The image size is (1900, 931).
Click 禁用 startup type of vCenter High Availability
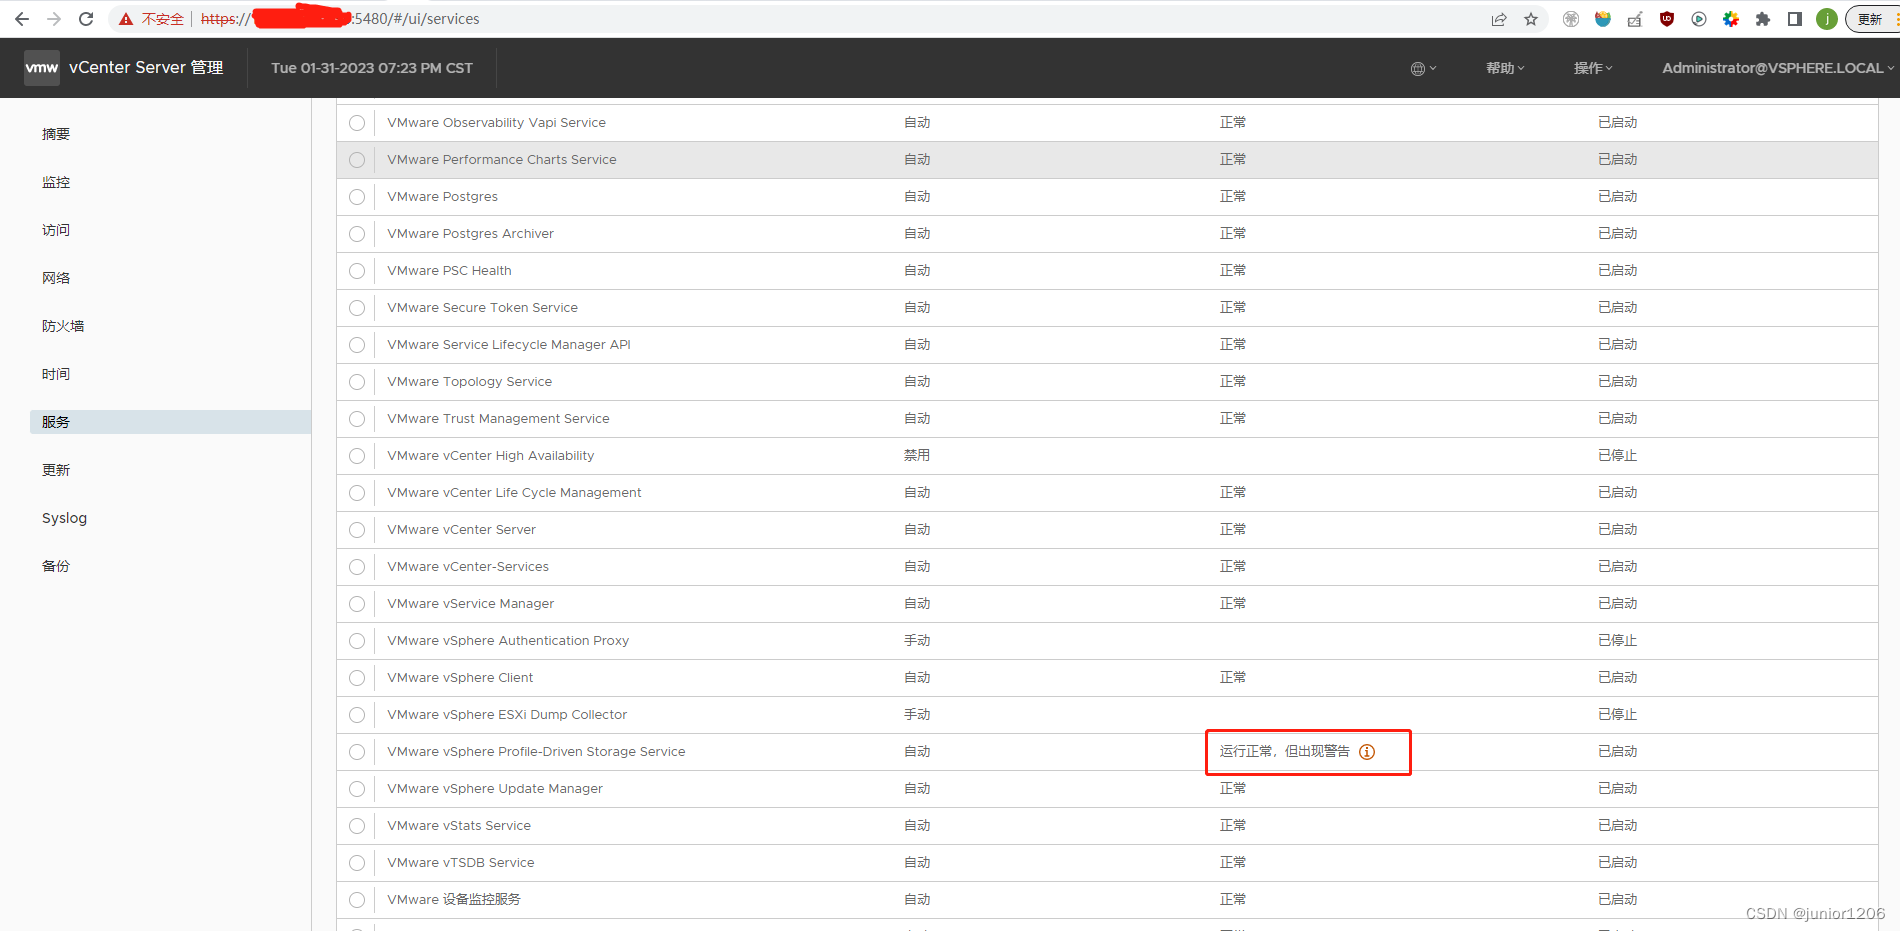917,456
